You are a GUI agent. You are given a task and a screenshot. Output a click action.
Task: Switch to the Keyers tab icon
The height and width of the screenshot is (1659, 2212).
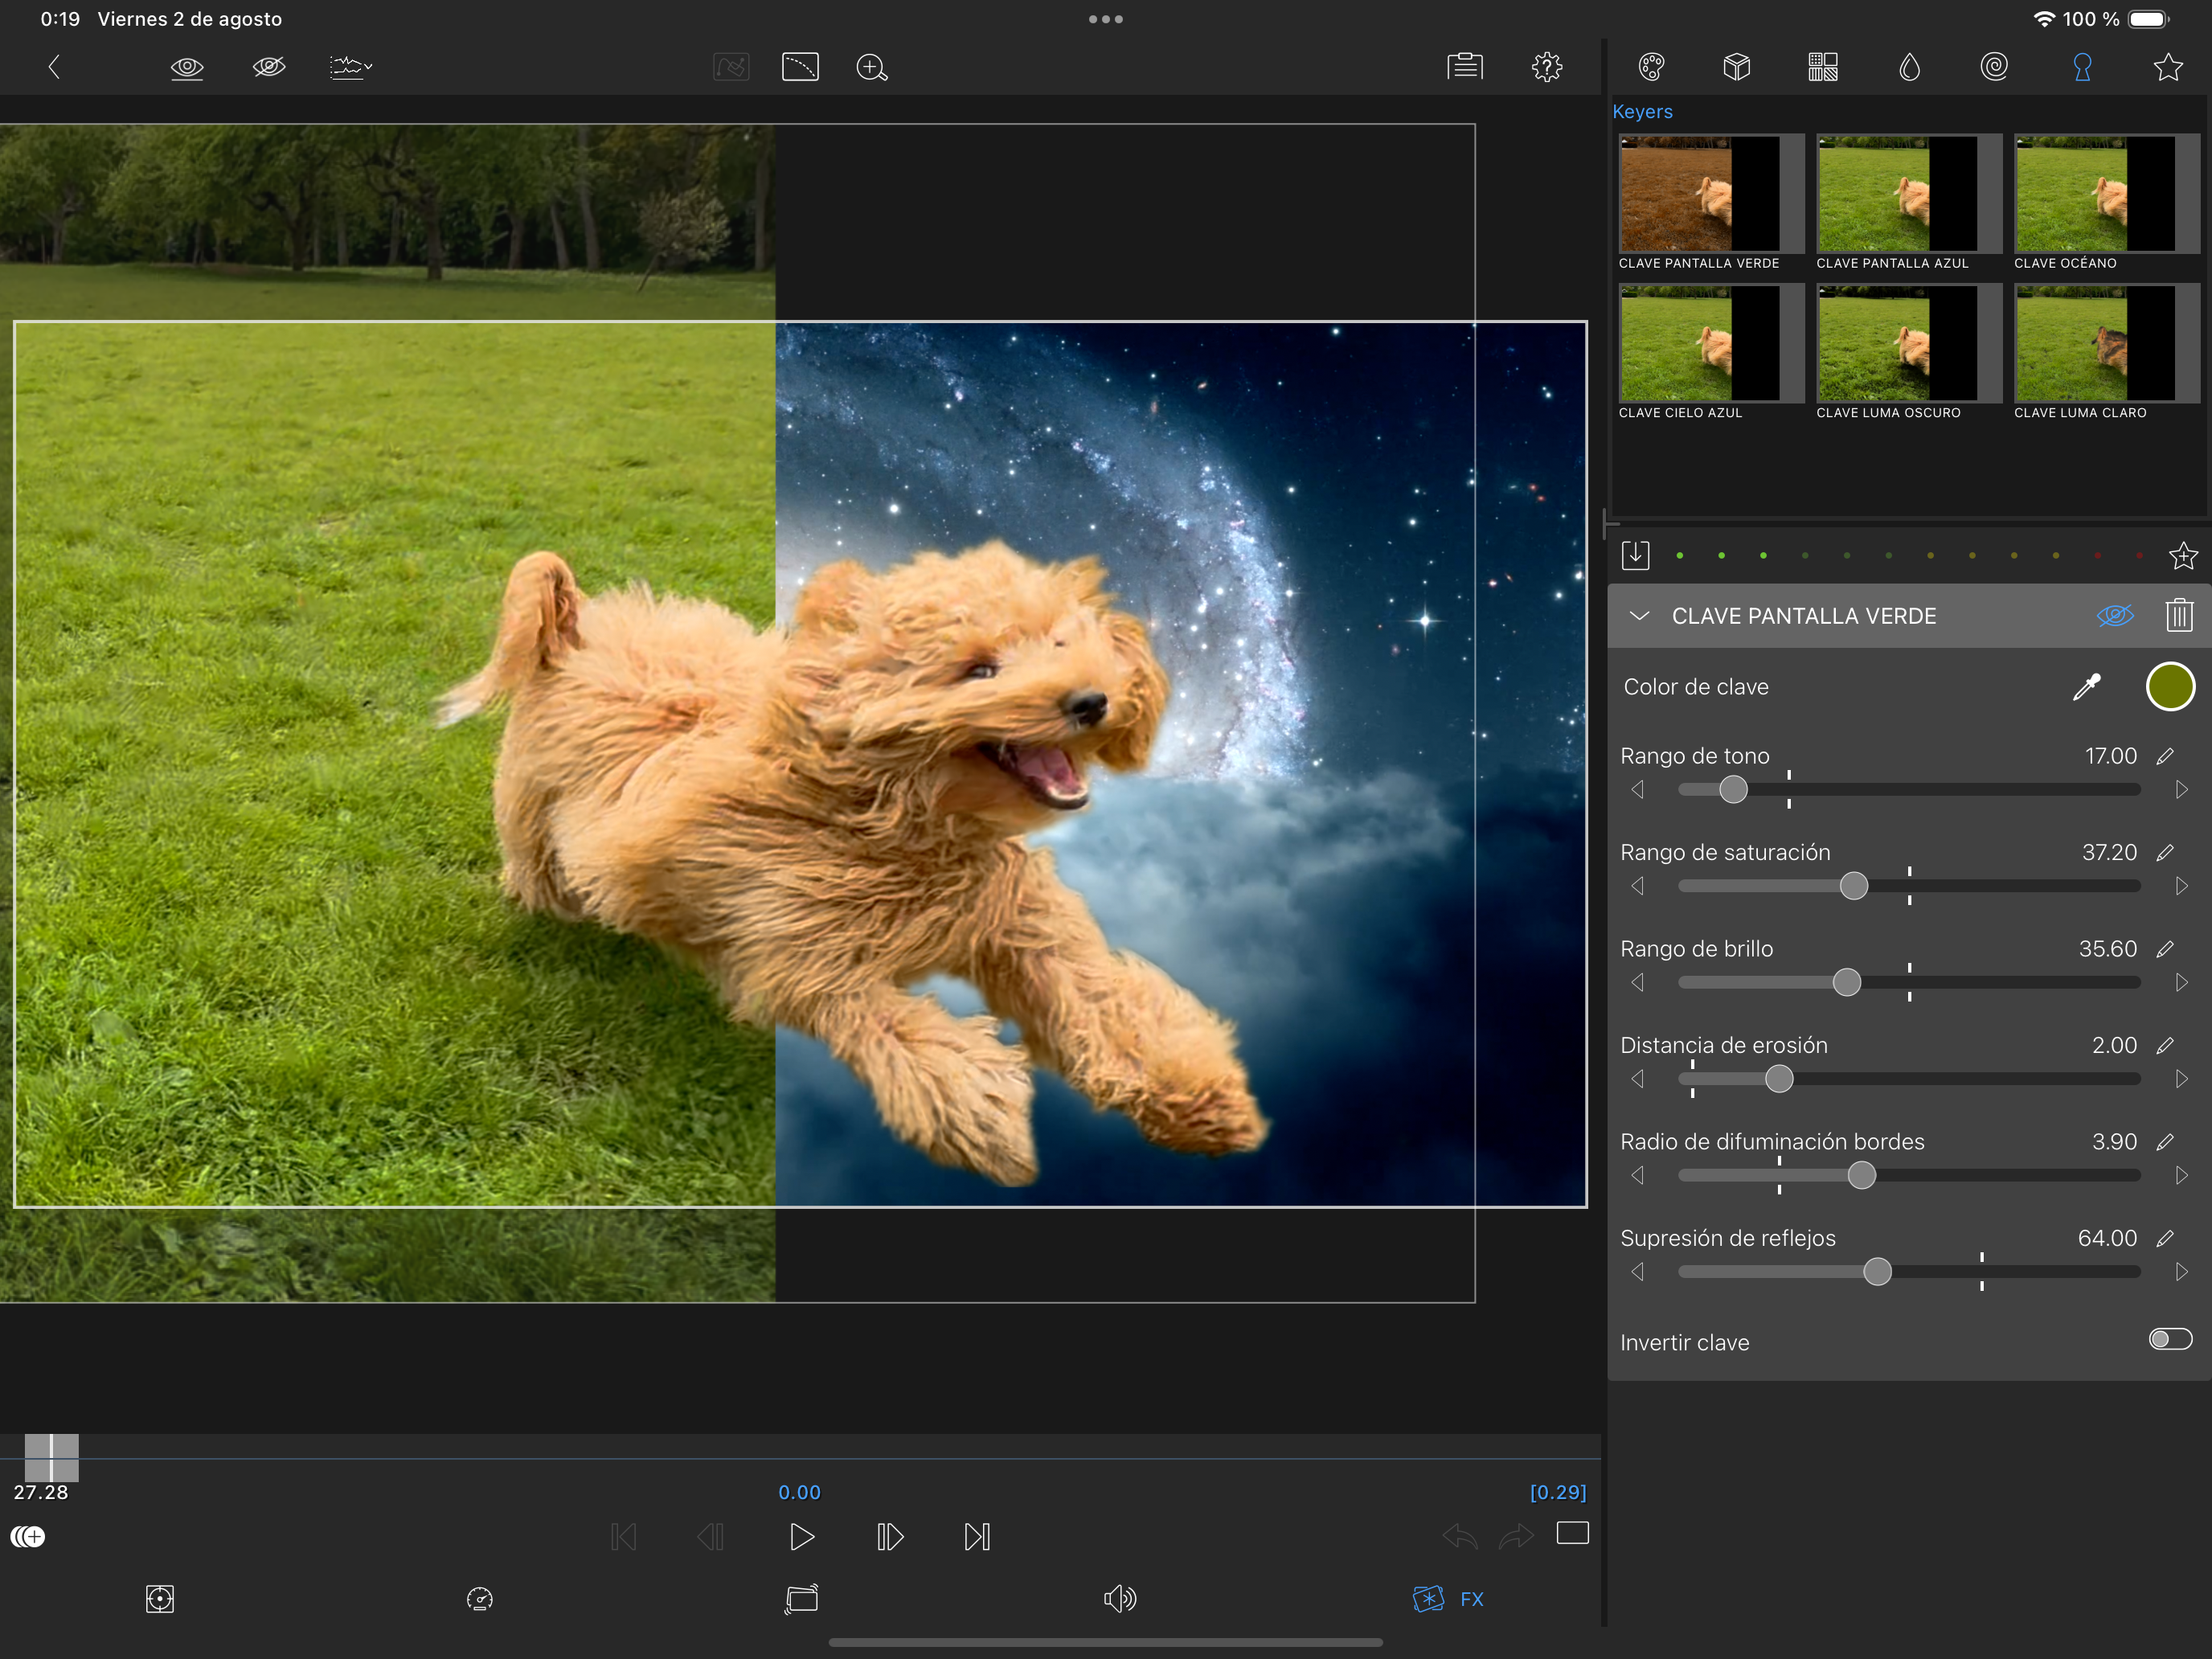tap(2082, 67)
